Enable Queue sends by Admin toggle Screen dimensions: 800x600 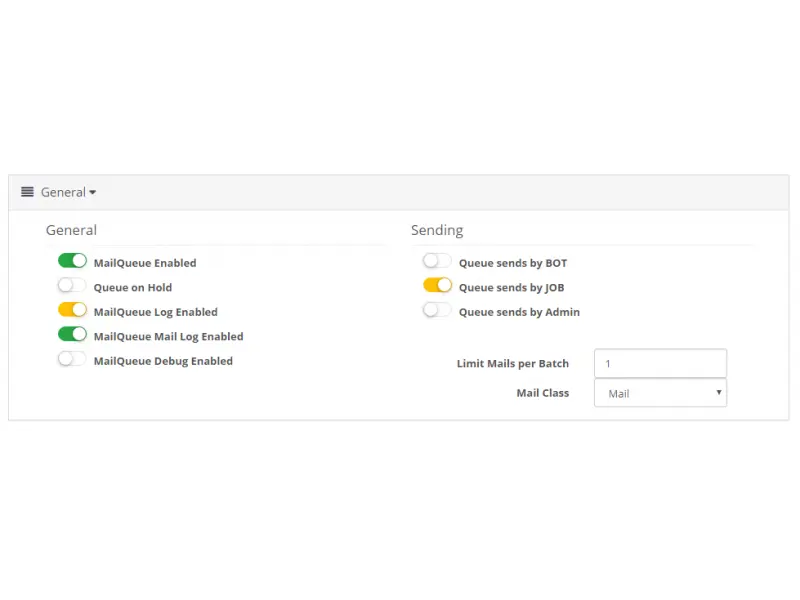(437, 310)
